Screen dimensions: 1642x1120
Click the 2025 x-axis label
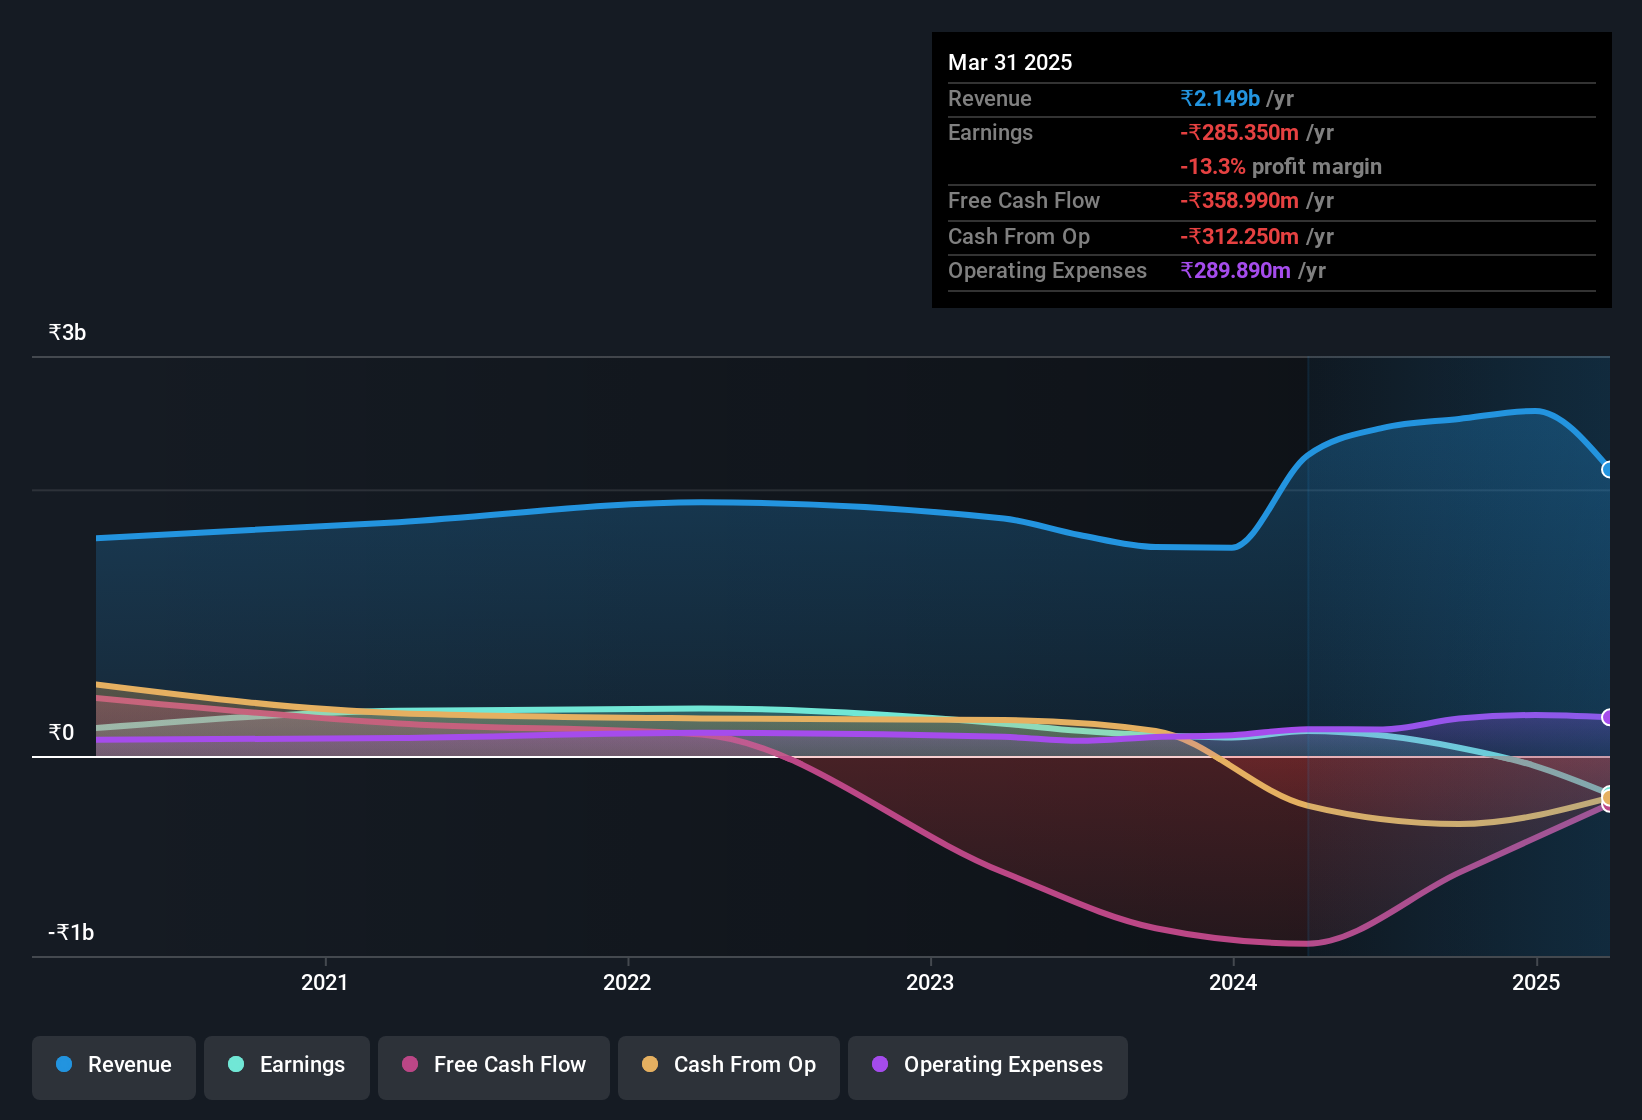[x=1536, y=982]
